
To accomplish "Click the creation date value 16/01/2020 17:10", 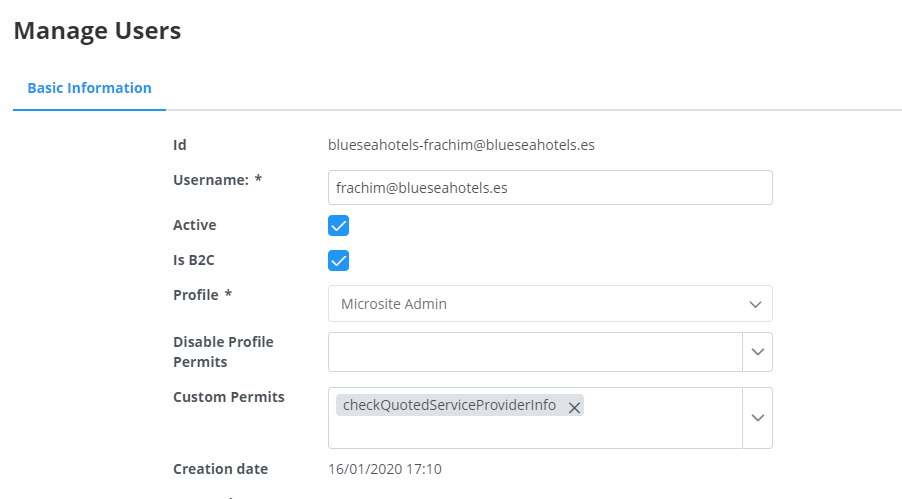I will click(x=385, y=469).
